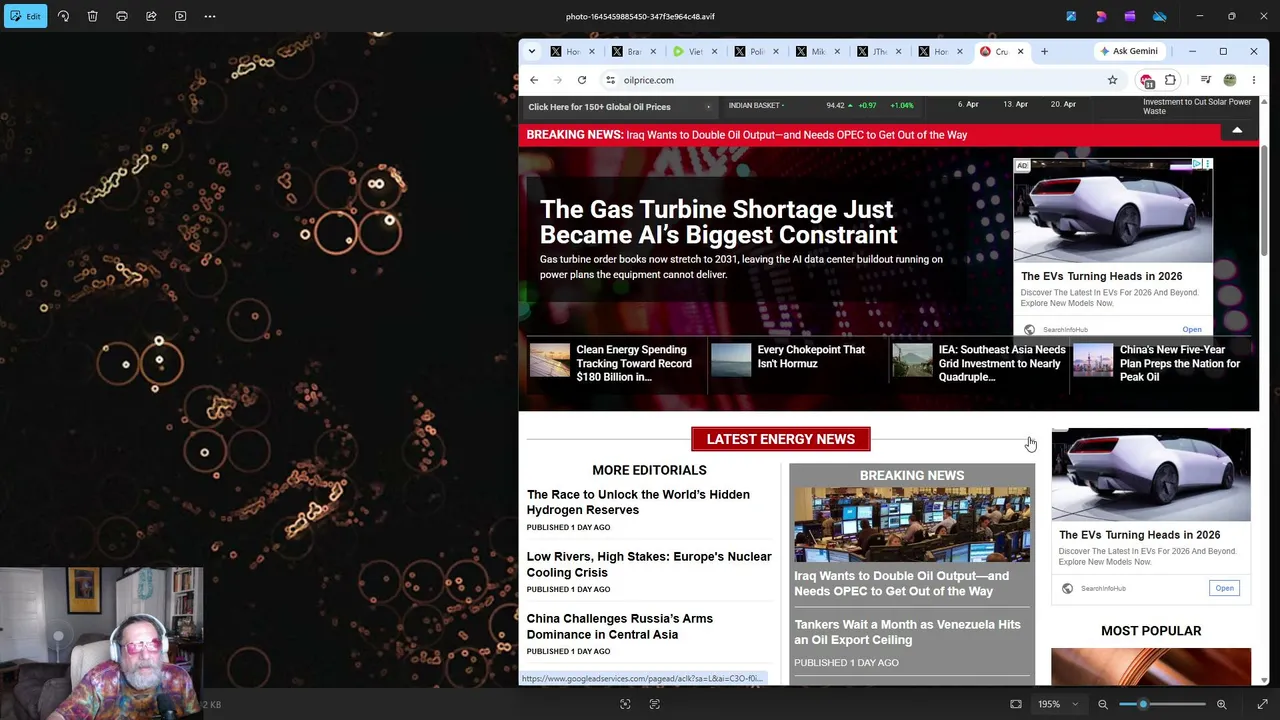Go back in Chrome browser

coord(534,80)
